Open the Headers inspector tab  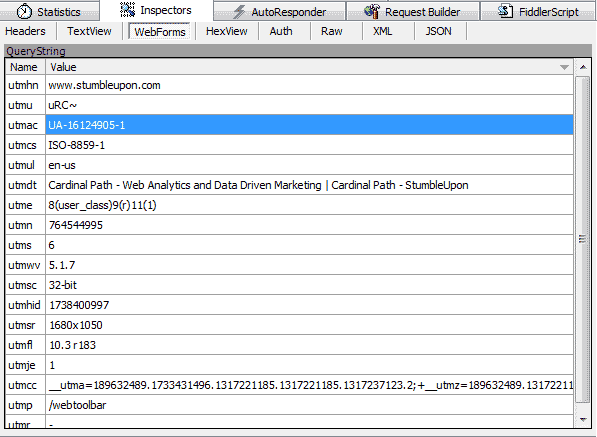[25, 31]
